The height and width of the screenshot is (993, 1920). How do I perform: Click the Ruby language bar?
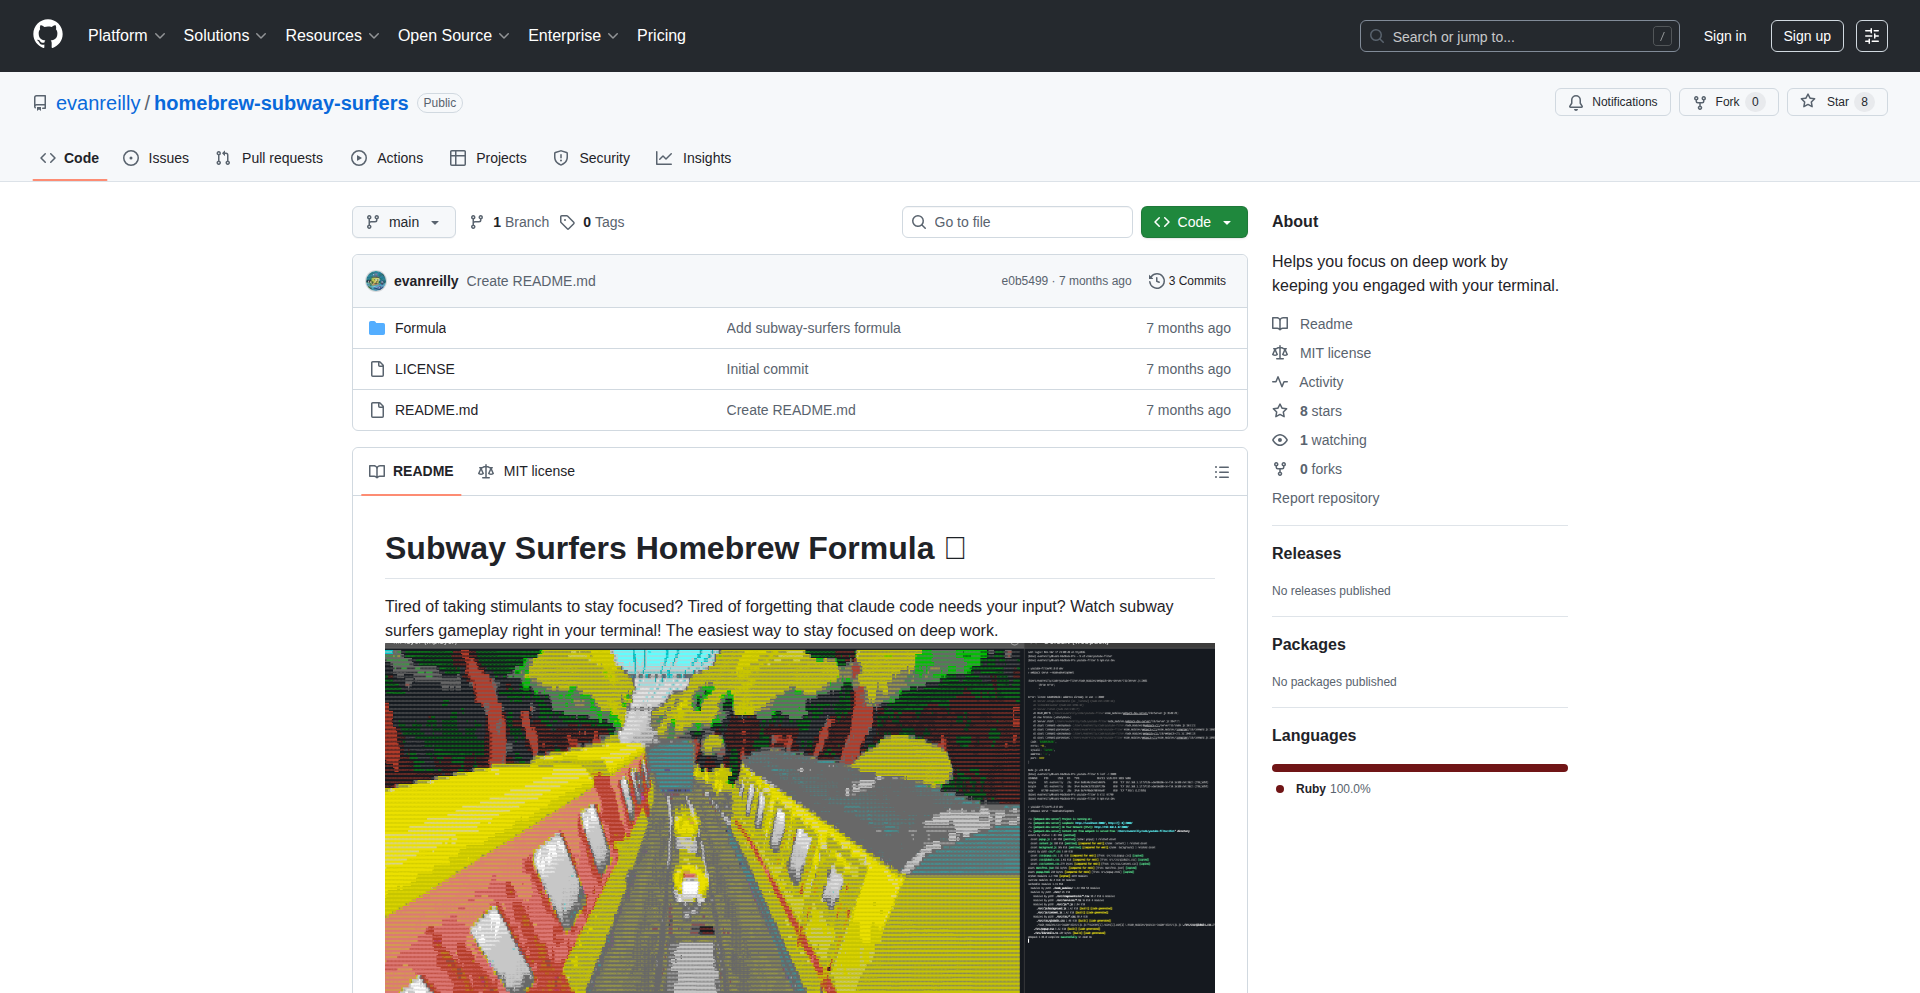1420,768
